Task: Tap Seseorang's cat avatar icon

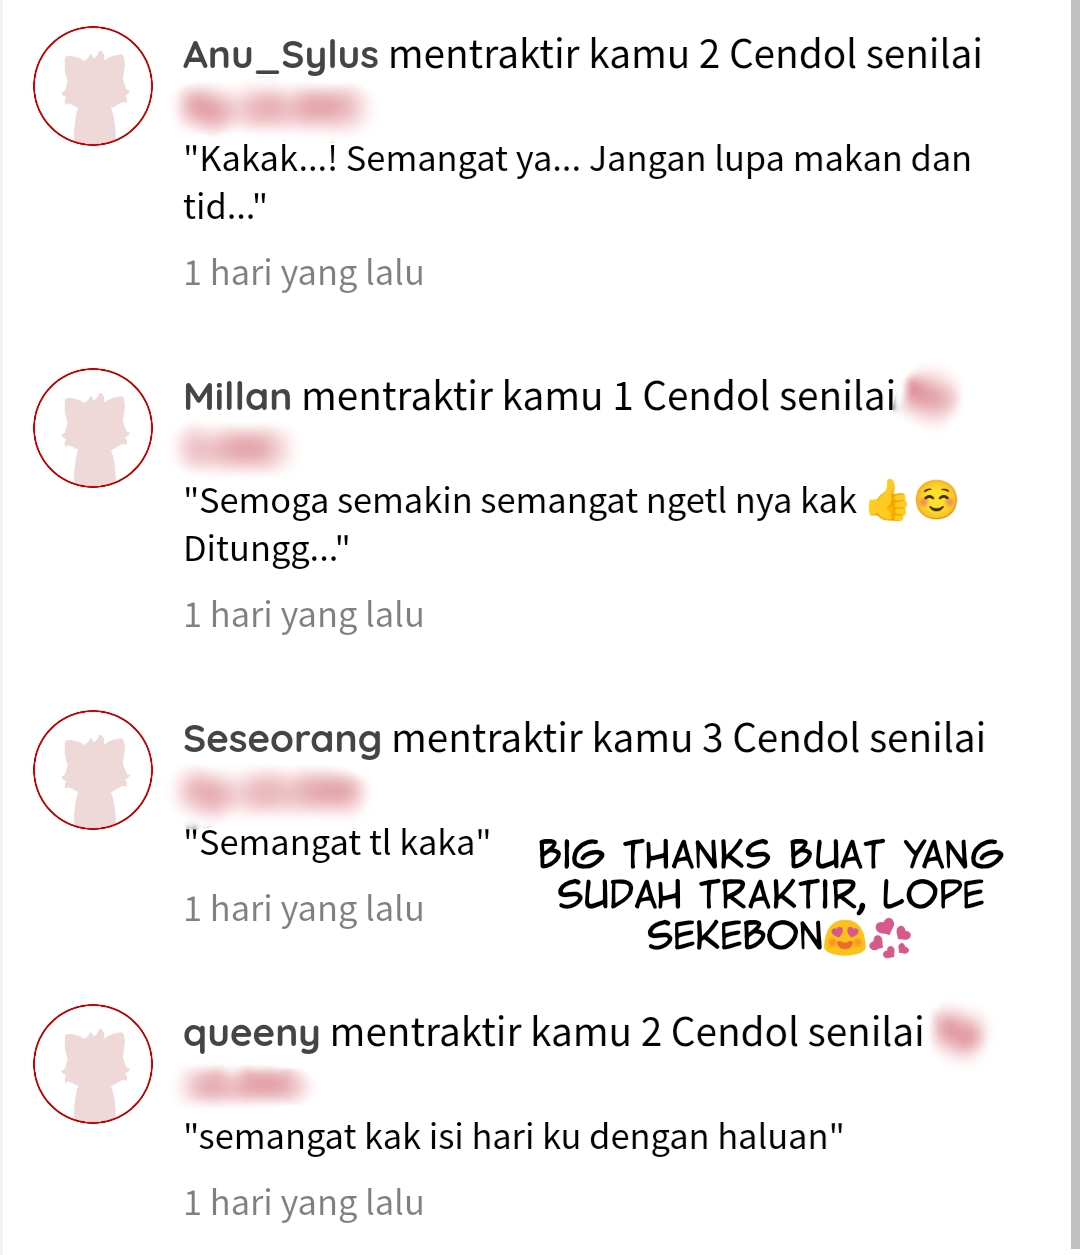Action: [x=93, y=770]
